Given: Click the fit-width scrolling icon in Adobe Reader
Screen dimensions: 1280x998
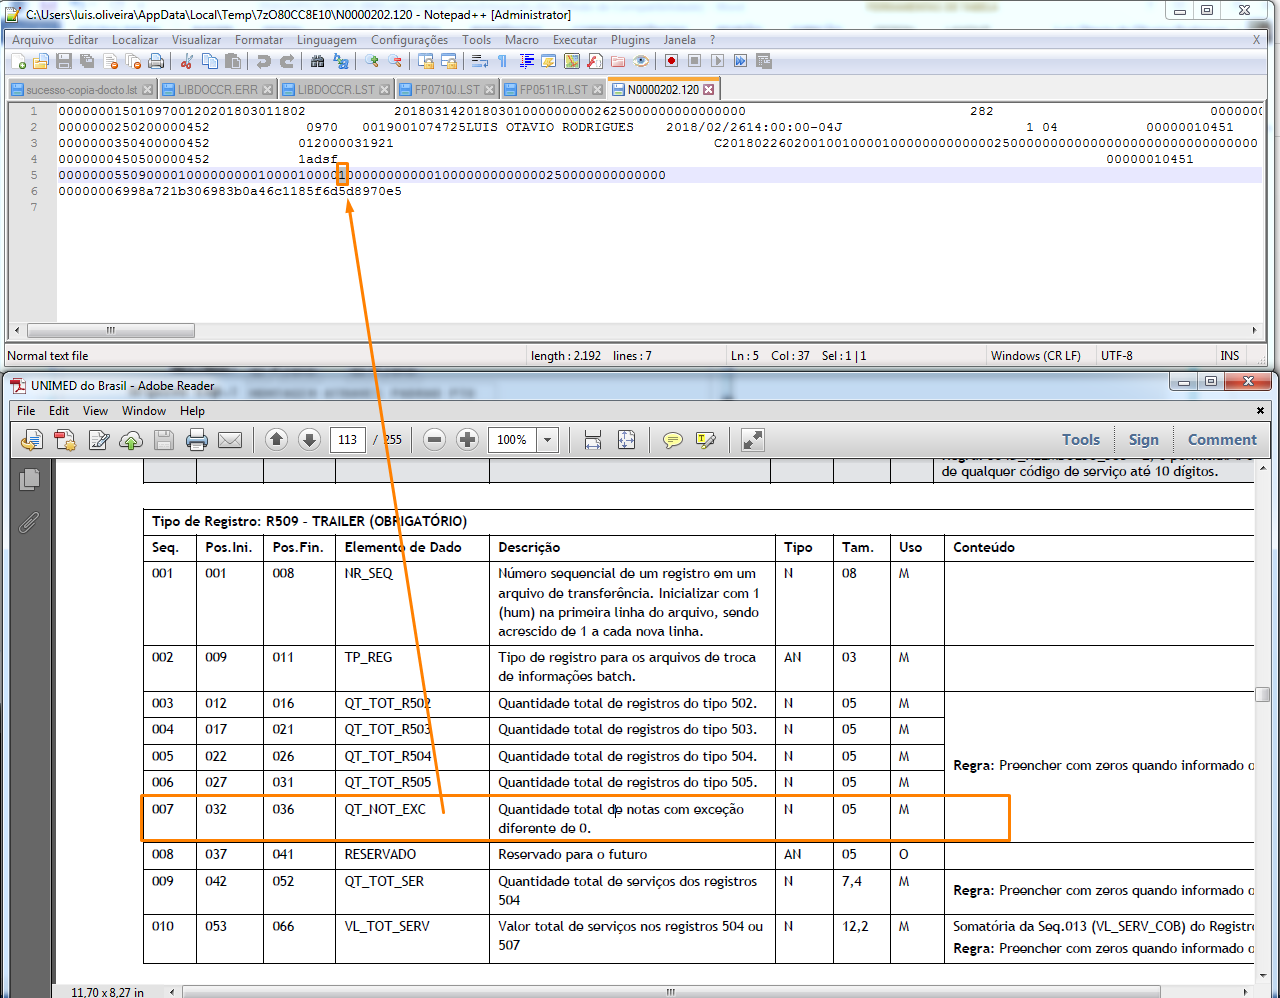Looking at the screenshot, I should coord(593,440).
